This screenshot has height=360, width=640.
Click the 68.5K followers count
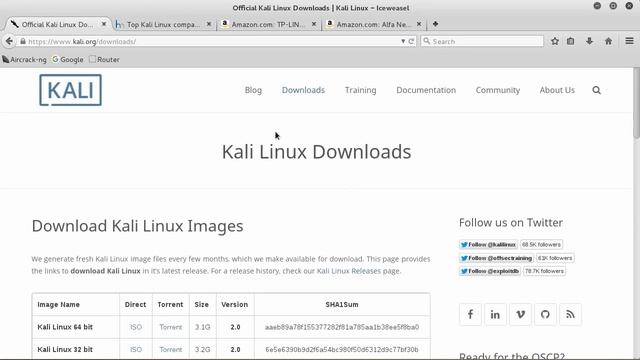[x=541, y=244]
